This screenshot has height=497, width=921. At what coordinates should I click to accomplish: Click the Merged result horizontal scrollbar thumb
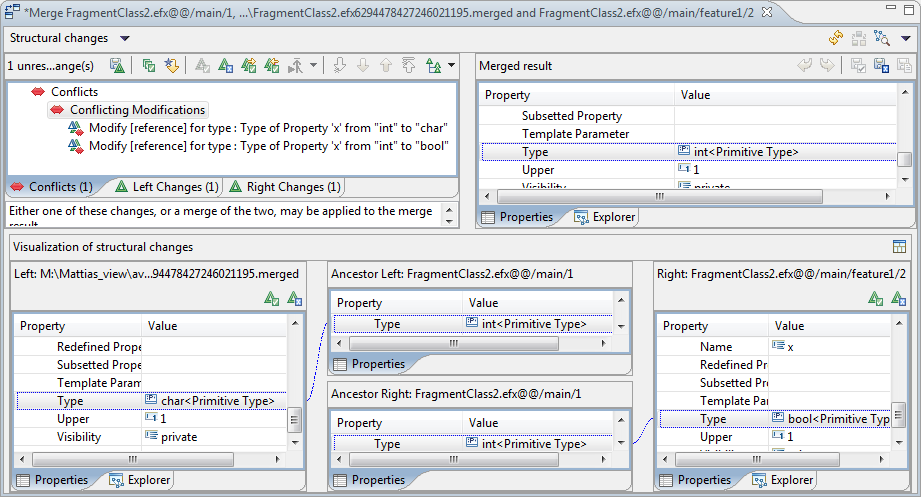(660, 196)
